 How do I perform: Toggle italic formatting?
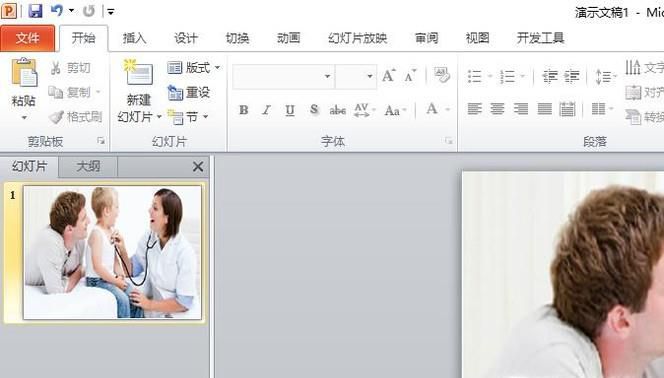pos(266,110)
